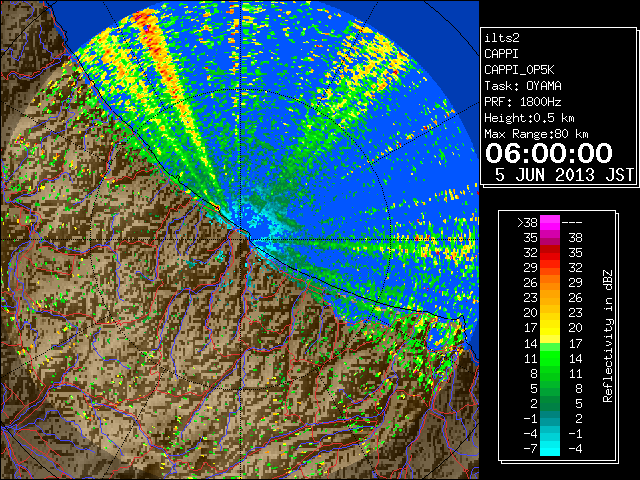Pick the orange swatch in reflectivity legend

click(x=550, y=283)
